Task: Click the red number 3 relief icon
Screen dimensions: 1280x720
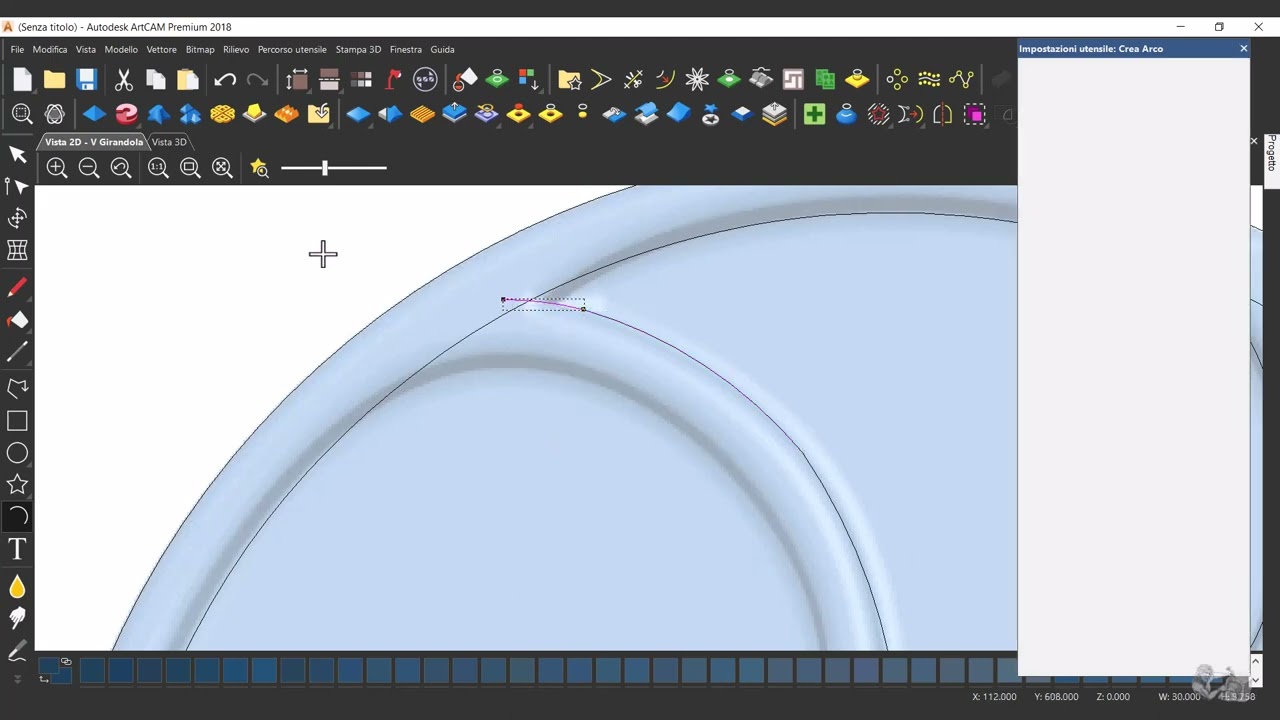Action: coord(126,114)
